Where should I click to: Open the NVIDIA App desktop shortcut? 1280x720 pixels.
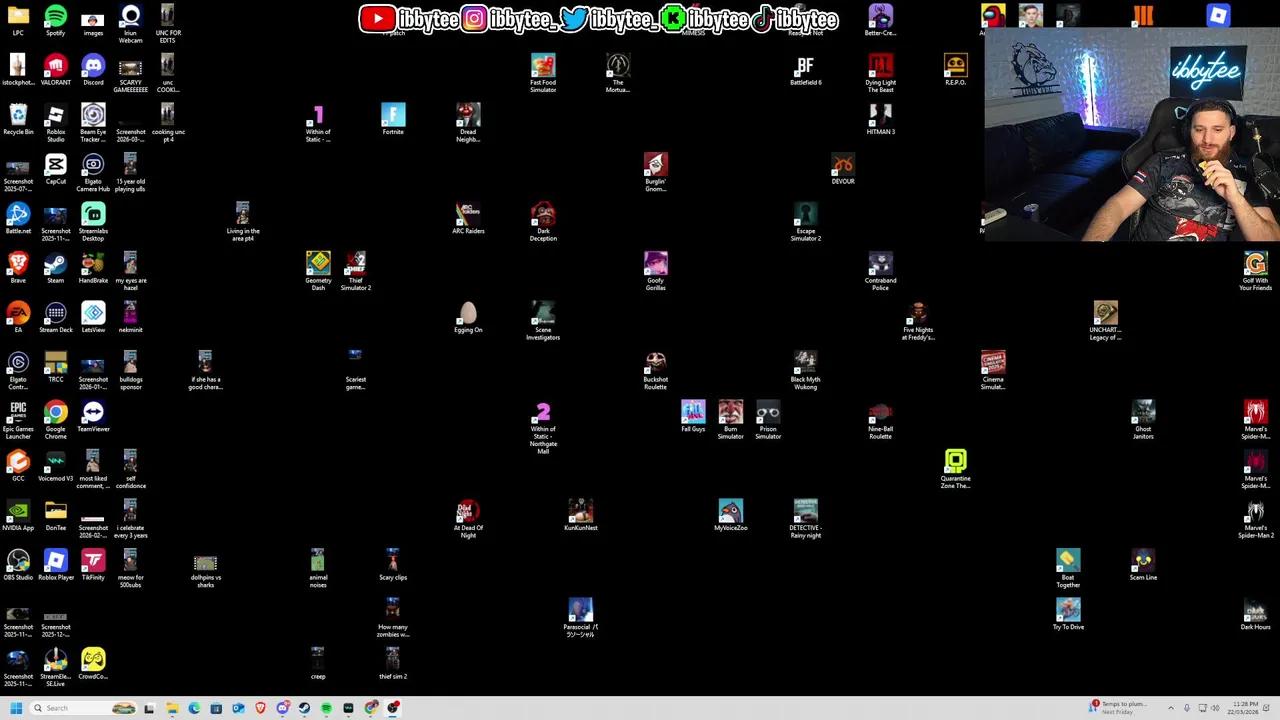tap(18, 517)
